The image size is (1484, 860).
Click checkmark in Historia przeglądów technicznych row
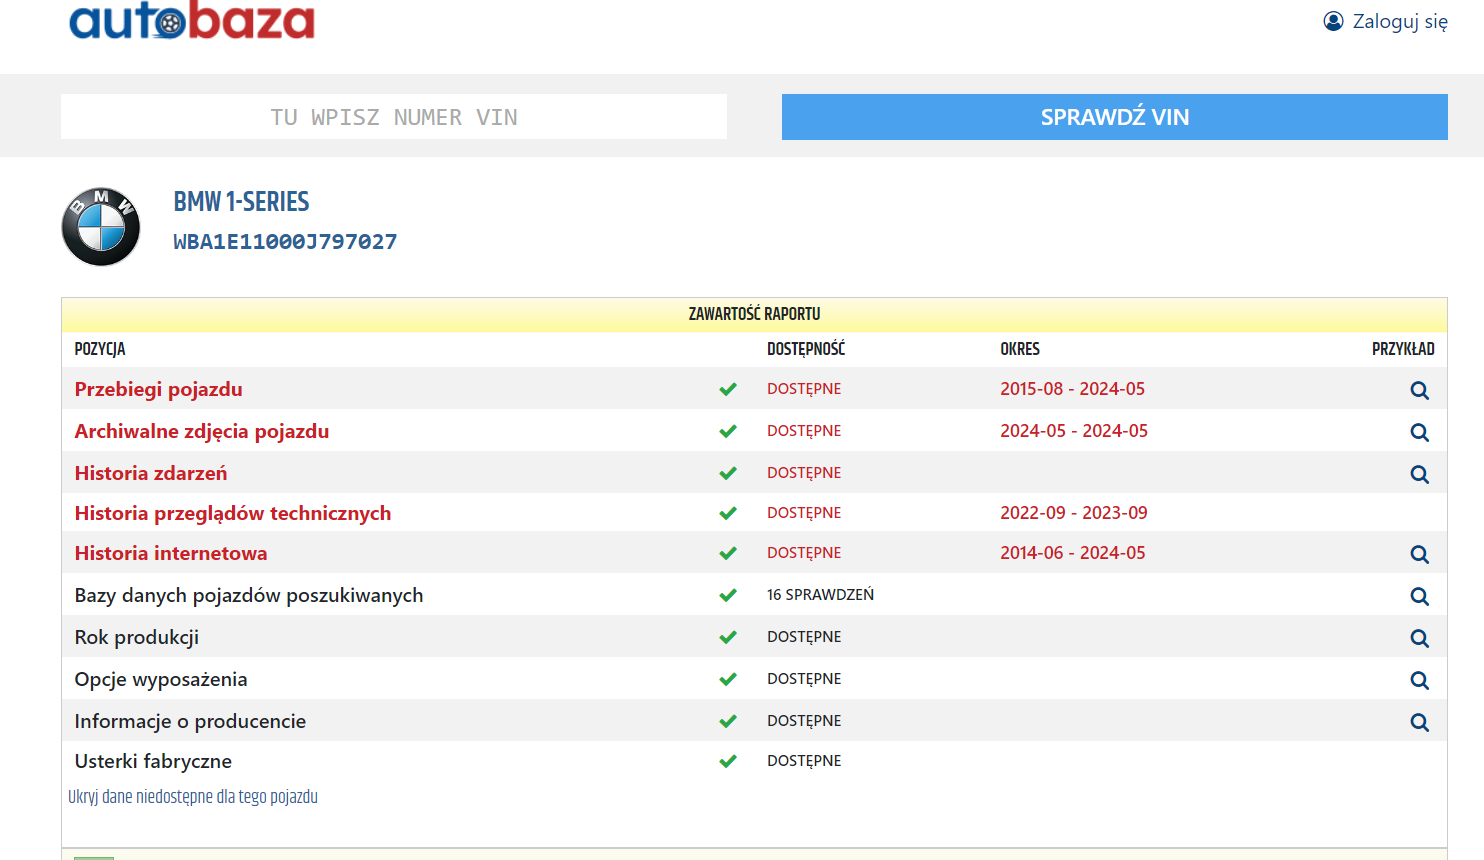[x=728, y=513]
